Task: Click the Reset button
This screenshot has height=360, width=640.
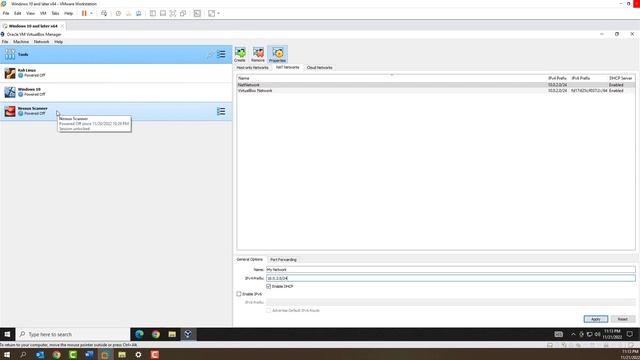Action: pyautogui.click(x=623, y=319)
